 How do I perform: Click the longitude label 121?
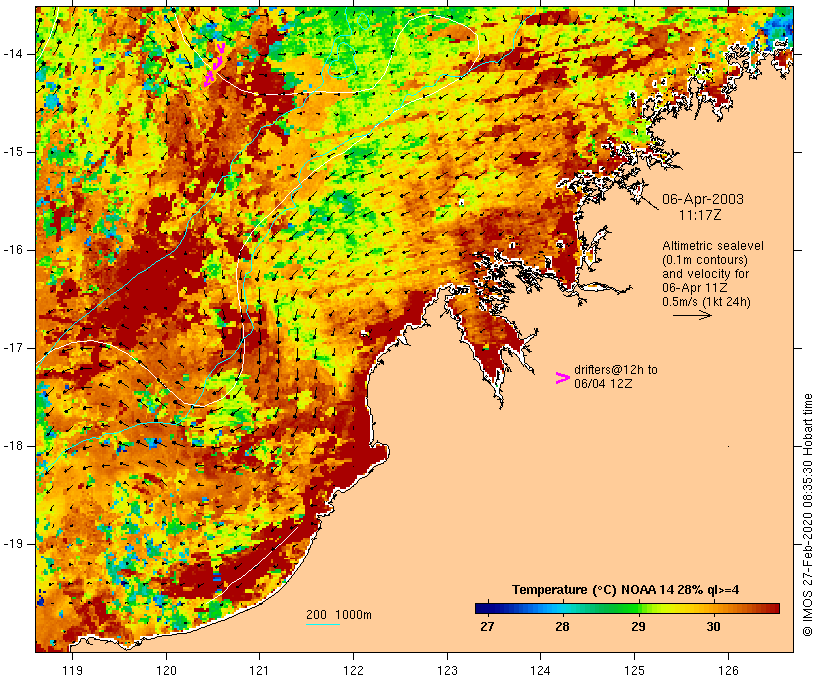259,670
